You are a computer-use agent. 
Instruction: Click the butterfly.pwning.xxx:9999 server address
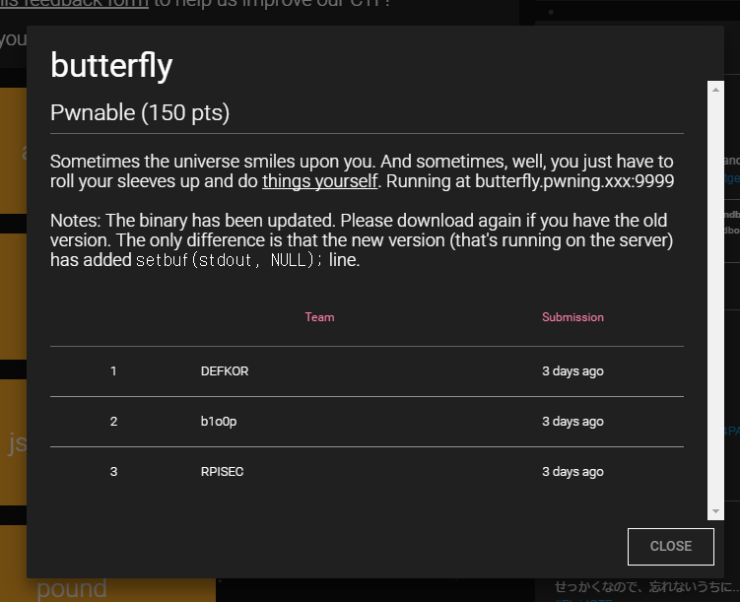tap(574, 181)
